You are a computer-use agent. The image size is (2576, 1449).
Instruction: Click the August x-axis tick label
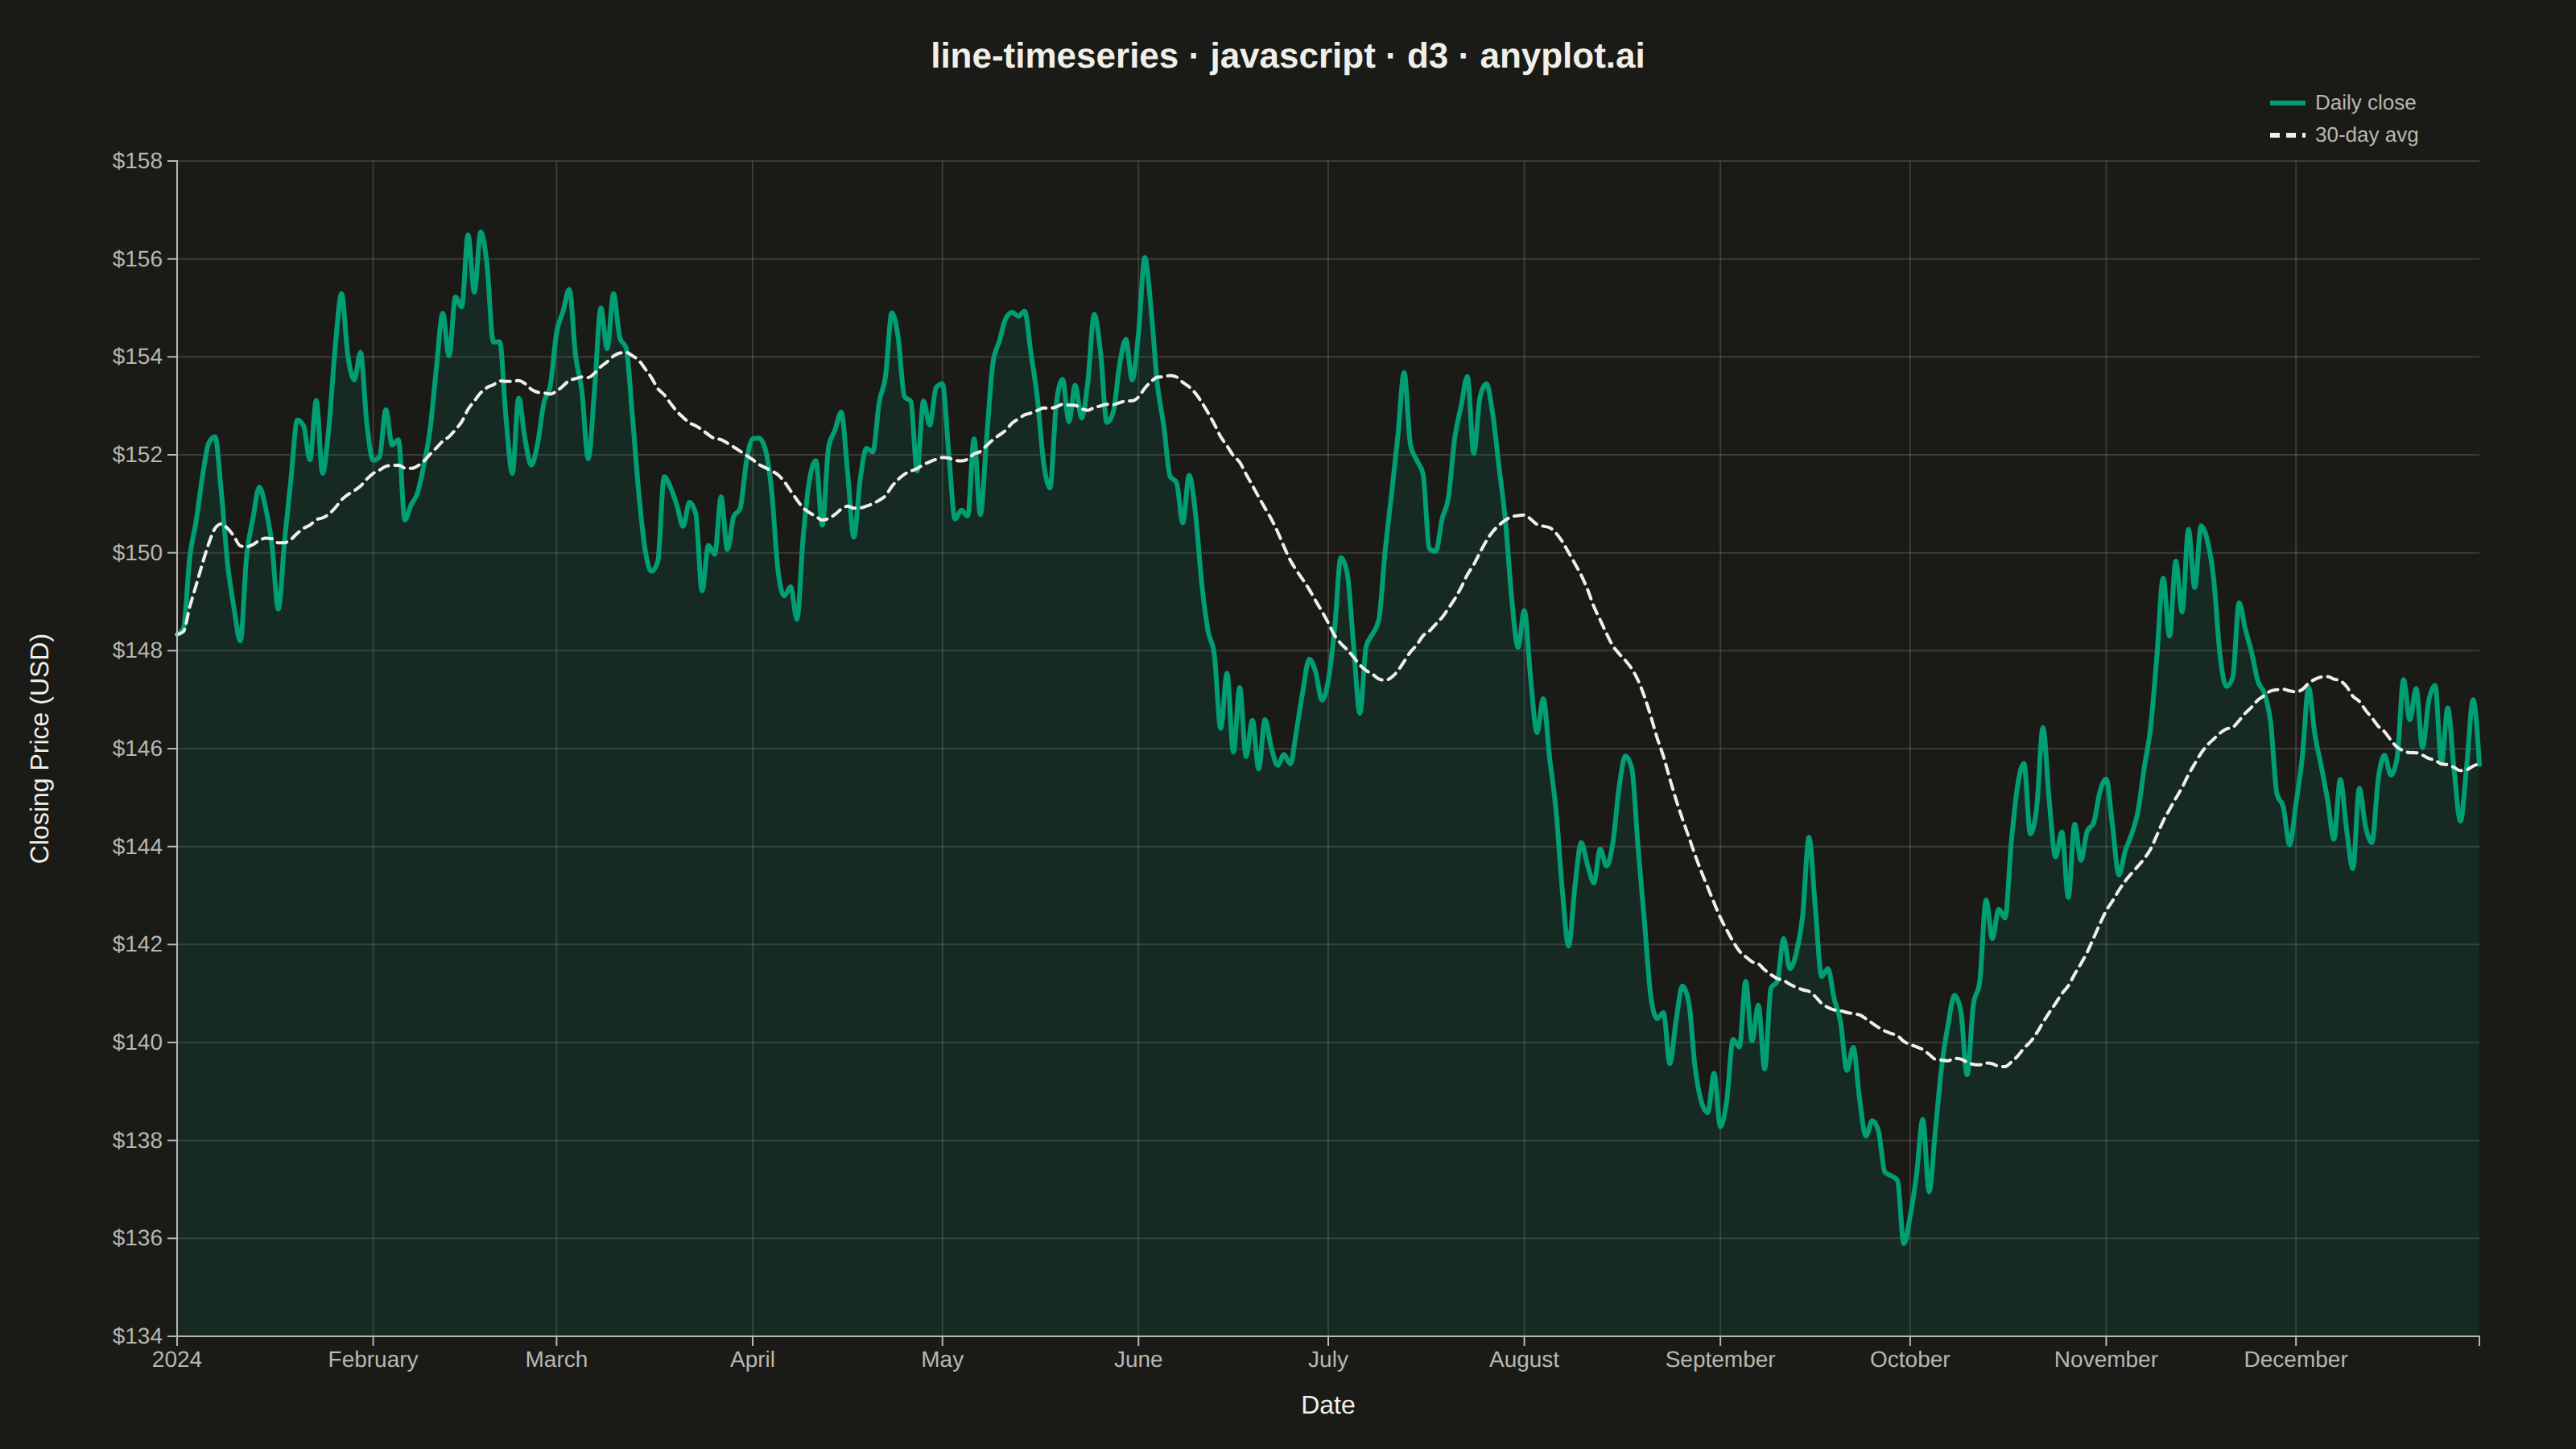tap(1524, 1360)
